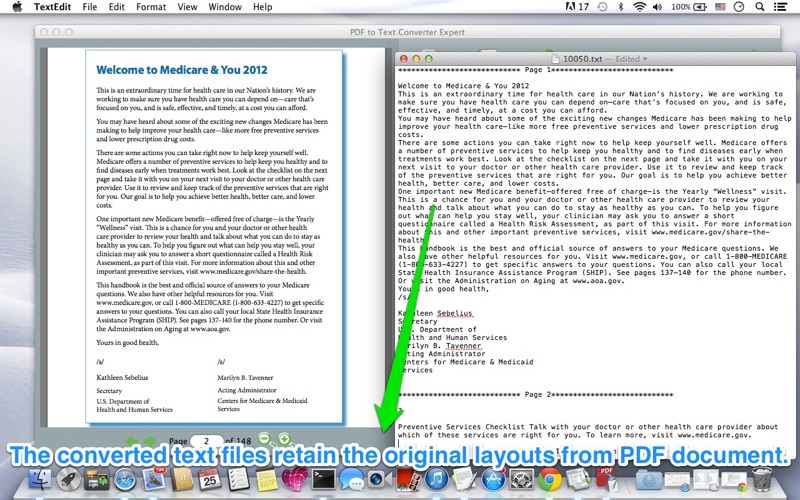
Task: Open Photo Booth in the Dock
Action: coord(408,479)
